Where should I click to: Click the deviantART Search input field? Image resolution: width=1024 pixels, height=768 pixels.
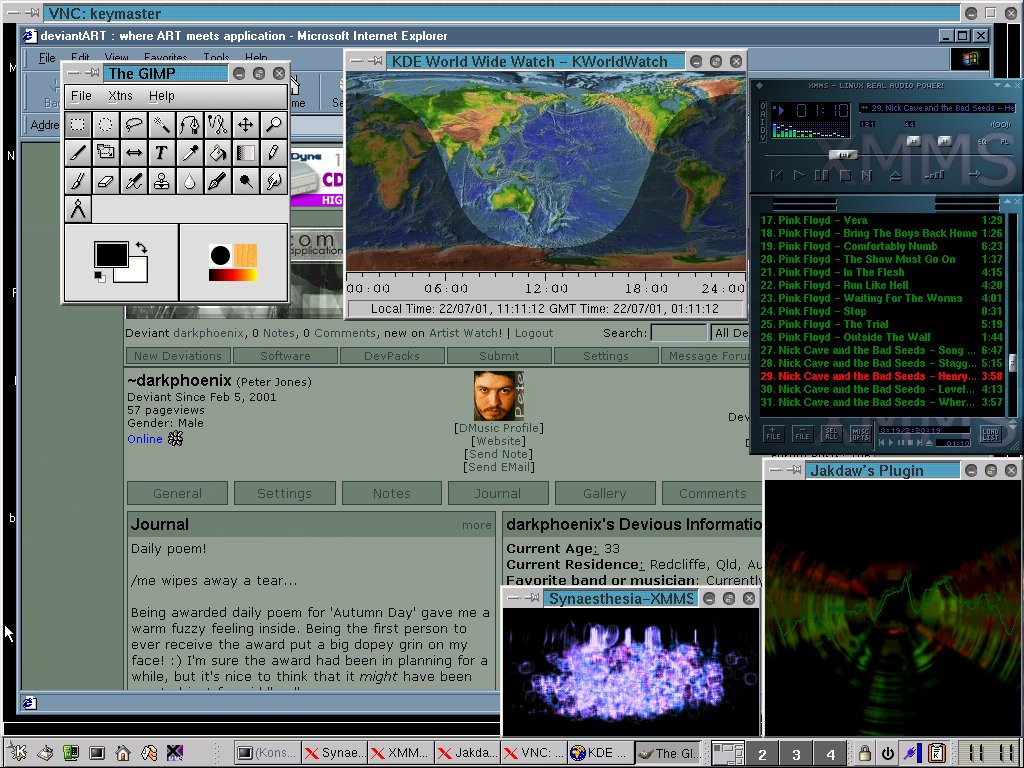tap(679, 333)
